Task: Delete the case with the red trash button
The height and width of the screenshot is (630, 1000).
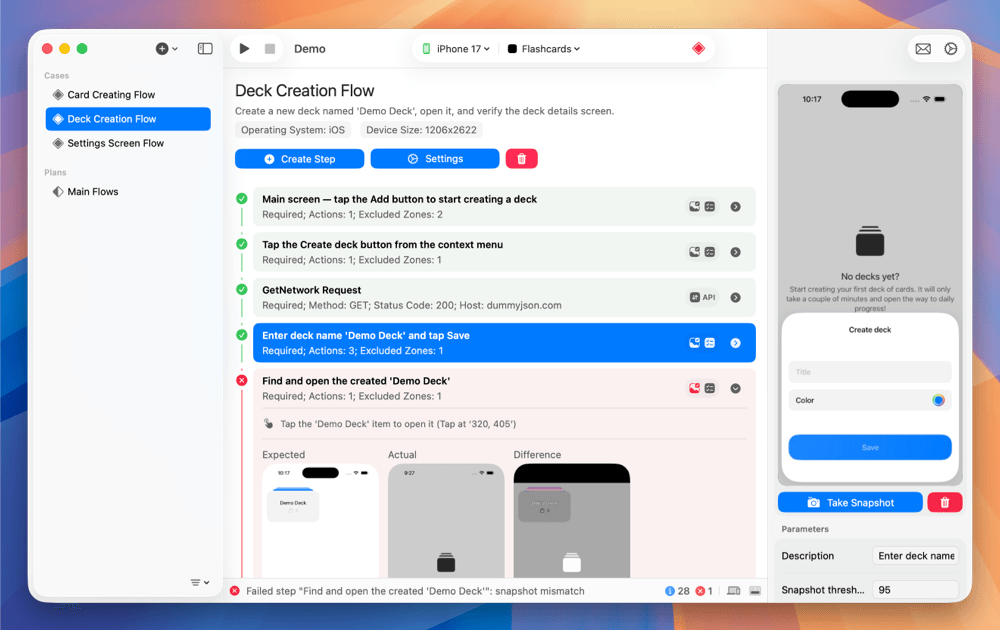Action: click(x=522, y=159)
